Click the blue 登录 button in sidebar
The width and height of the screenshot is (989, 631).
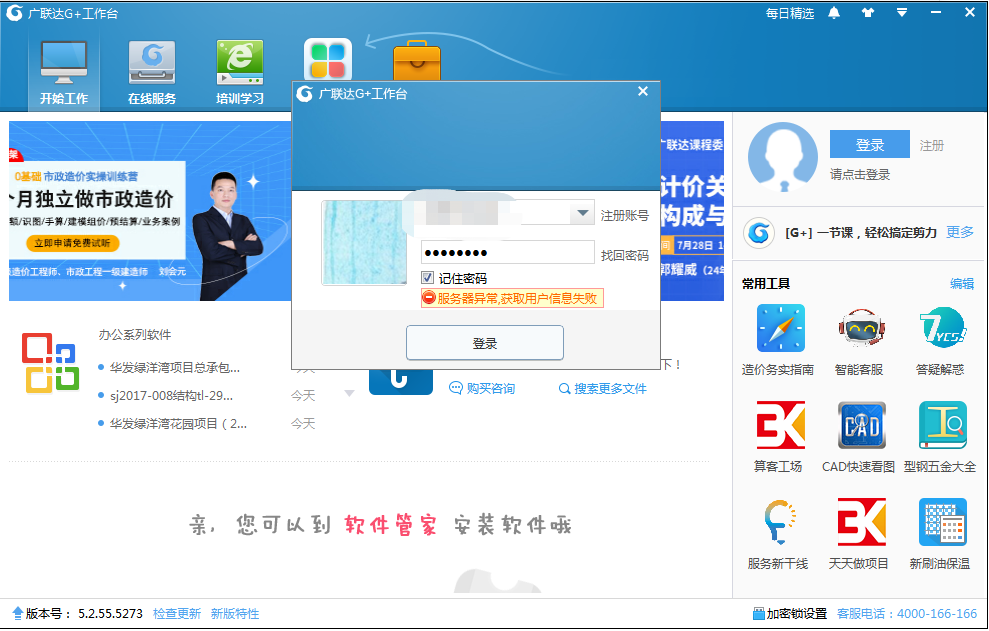869,144
